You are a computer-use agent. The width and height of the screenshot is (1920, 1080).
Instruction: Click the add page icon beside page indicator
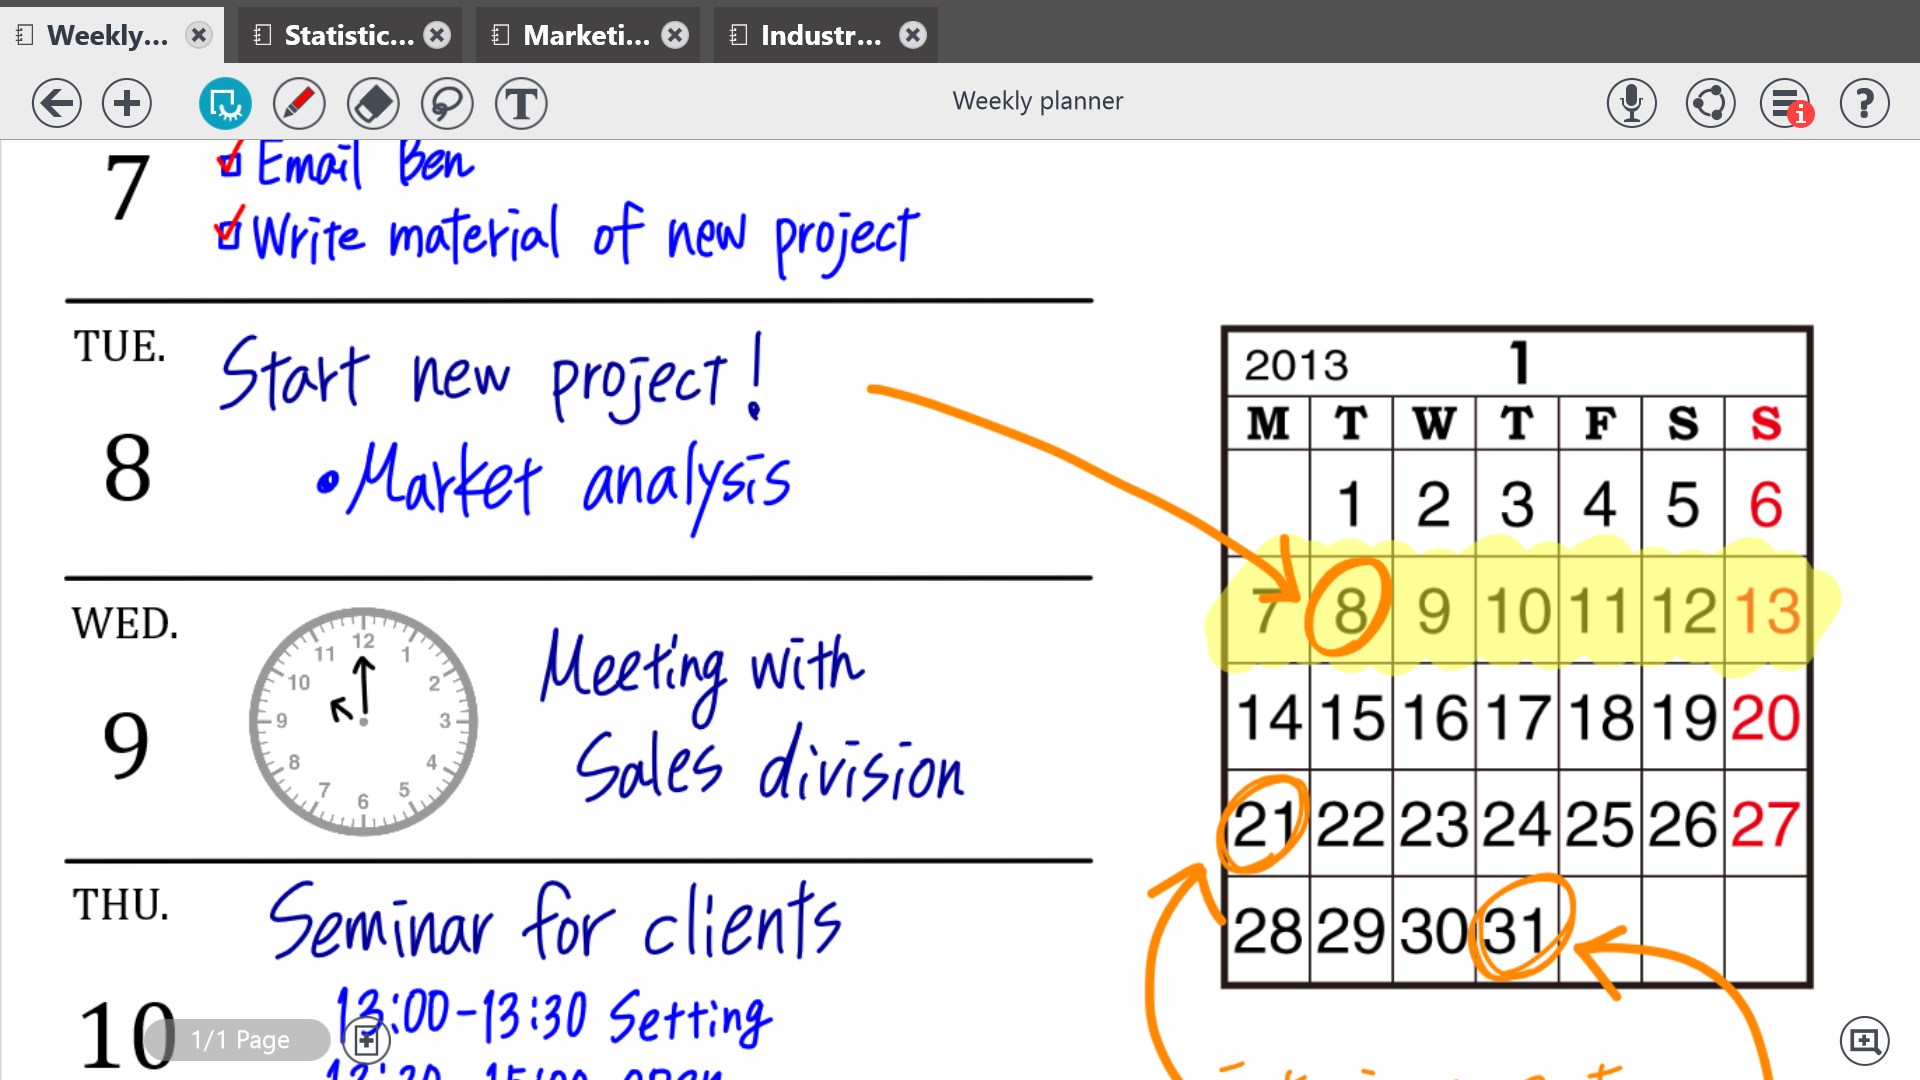tap(366, 1040)
